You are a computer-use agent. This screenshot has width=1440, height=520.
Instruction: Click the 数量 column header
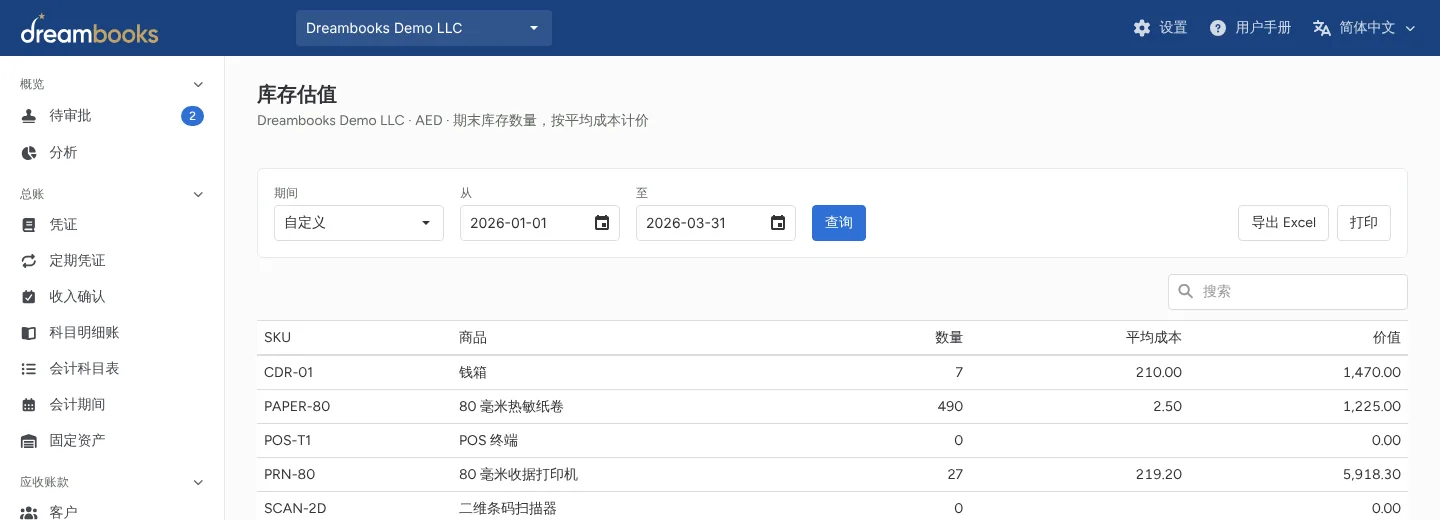tap(949, 338)
